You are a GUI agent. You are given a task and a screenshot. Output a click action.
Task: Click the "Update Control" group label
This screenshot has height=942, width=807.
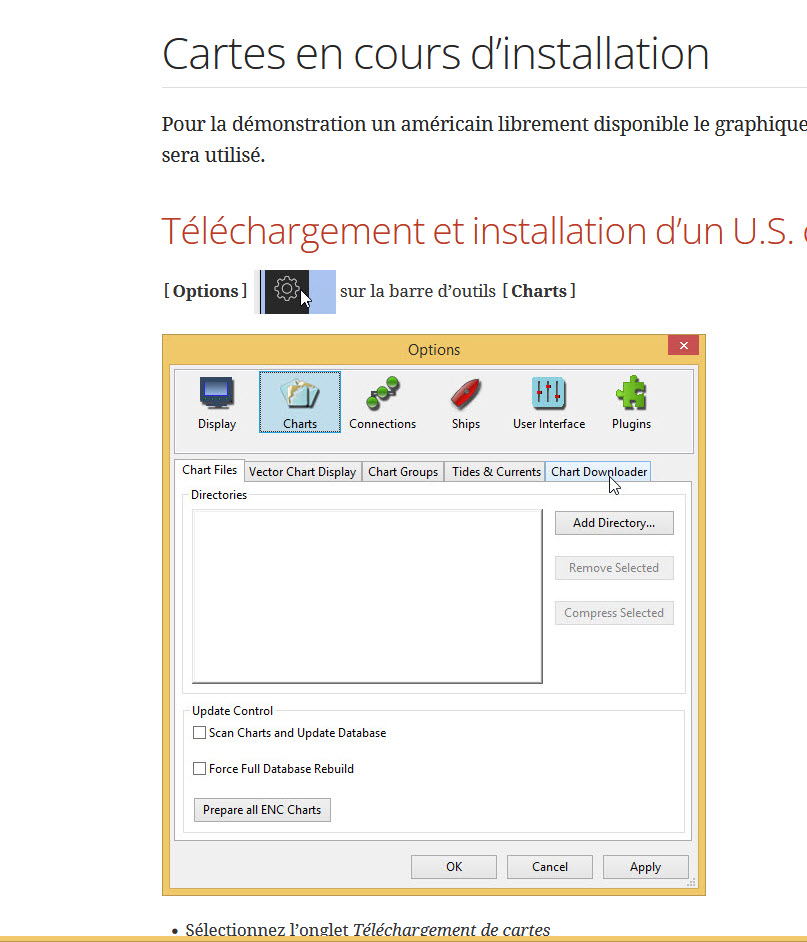tap(233, 711)
